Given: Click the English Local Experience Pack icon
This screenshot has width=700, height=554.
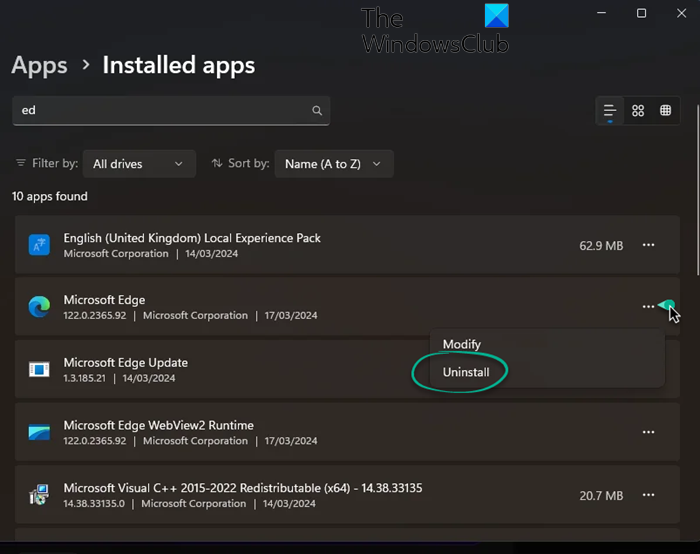Looking at the screenshot, I should tap(39, 245).
